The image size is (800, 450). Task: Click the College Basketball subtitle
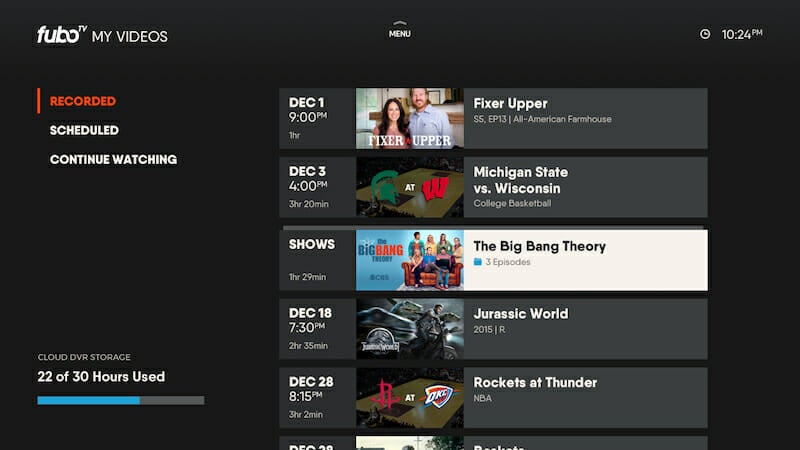(512, 204)
